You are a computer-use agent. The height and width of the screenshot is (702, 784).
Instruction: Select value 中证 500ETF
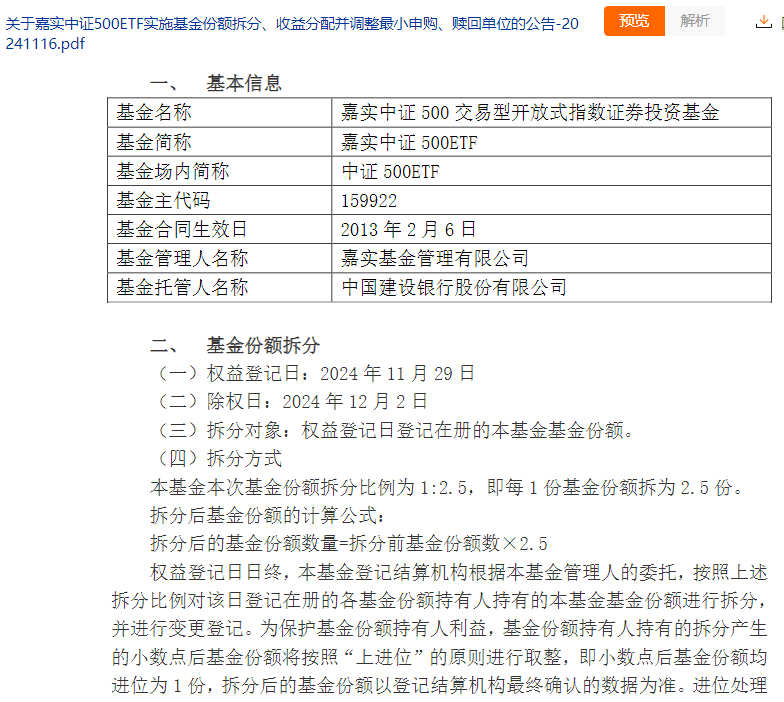(x=390, y=172)
